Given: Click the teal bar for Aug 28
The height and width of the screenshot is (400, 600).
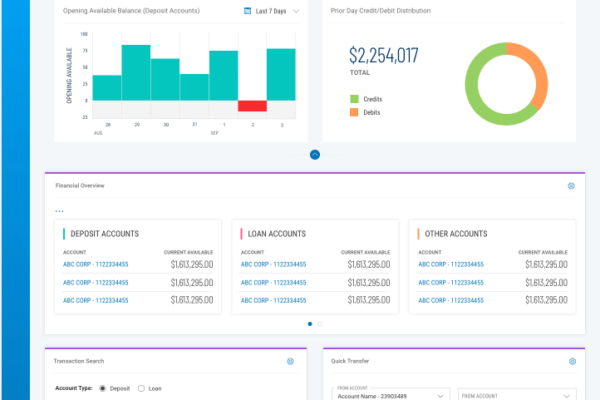Looking at the screenshot, I should [107, 88].
